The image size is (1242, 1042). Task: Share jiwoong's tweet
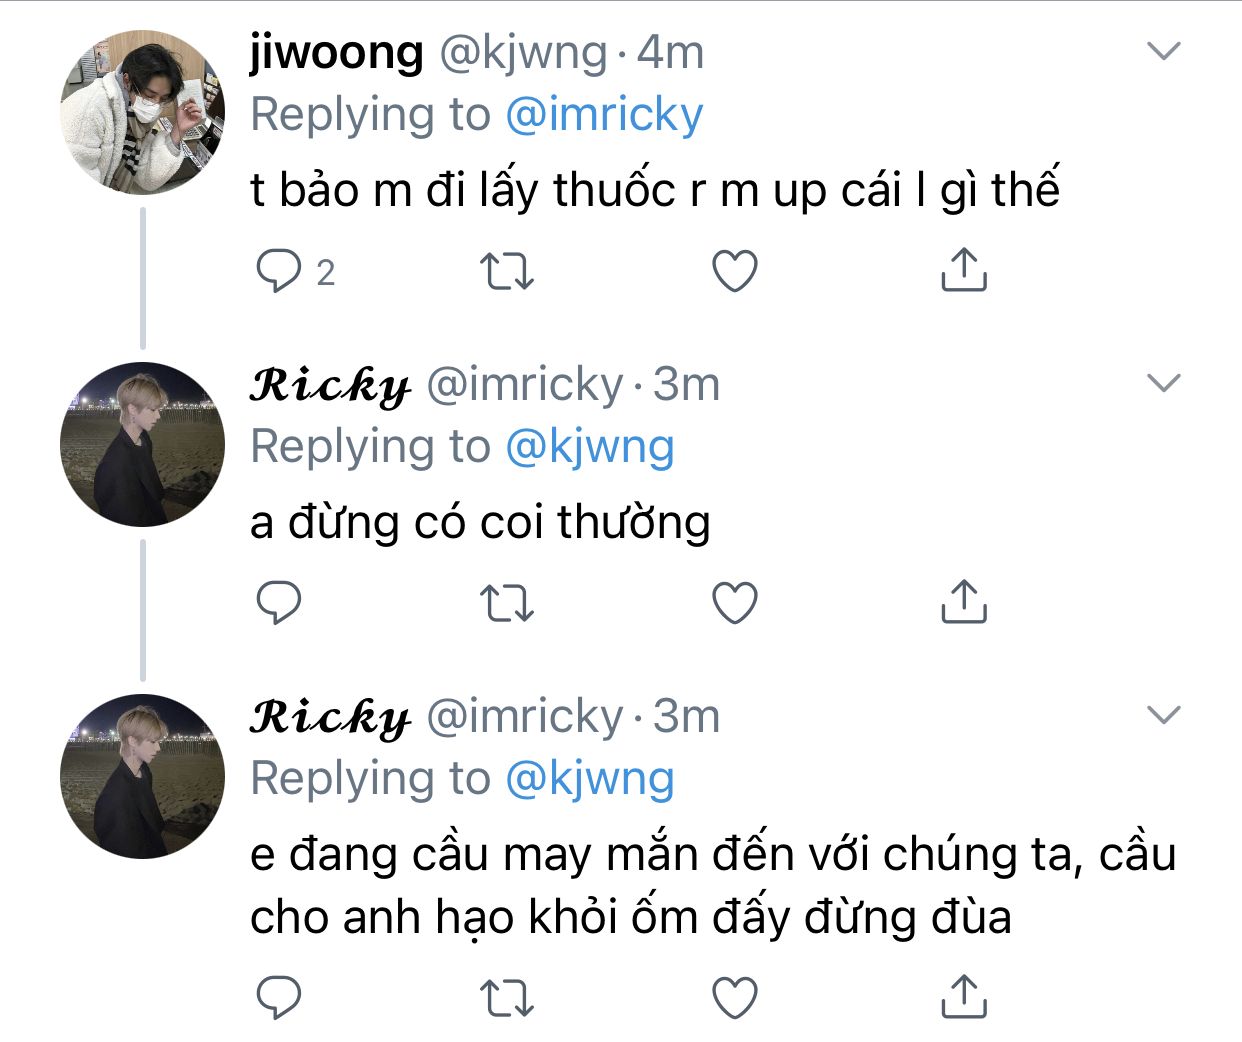pyautogui.click(x=964, y=270)
